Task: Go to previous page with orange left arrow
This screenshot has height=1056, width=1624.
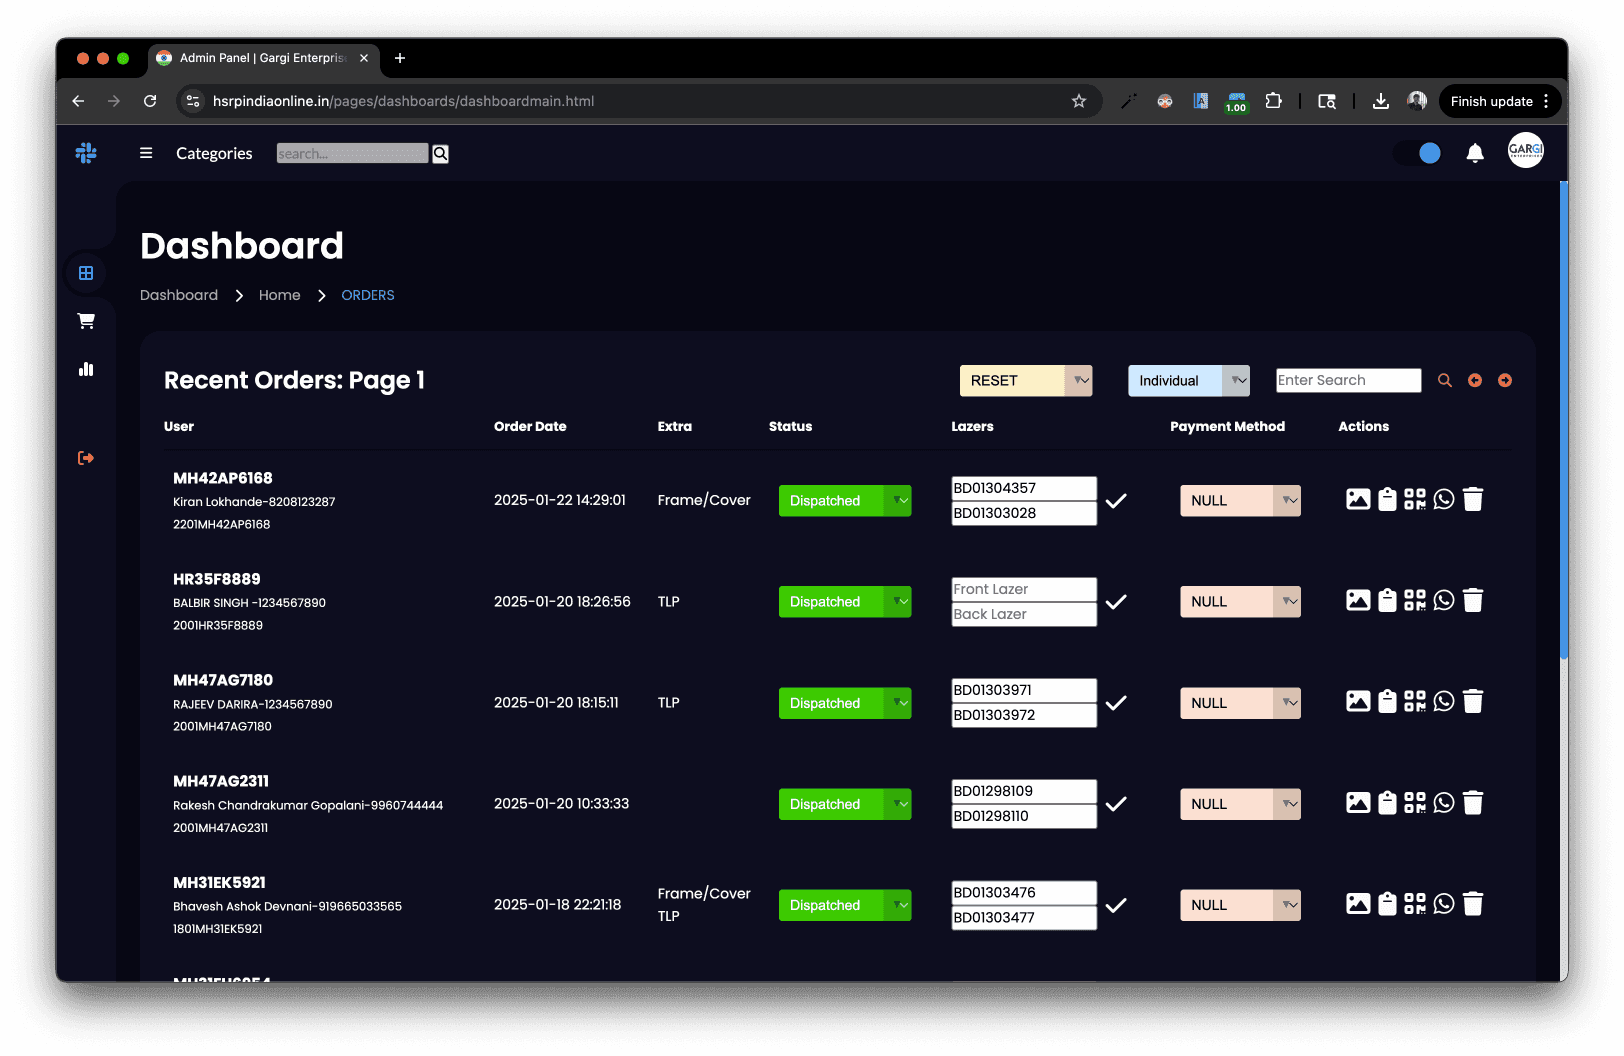Action: 1475,380
